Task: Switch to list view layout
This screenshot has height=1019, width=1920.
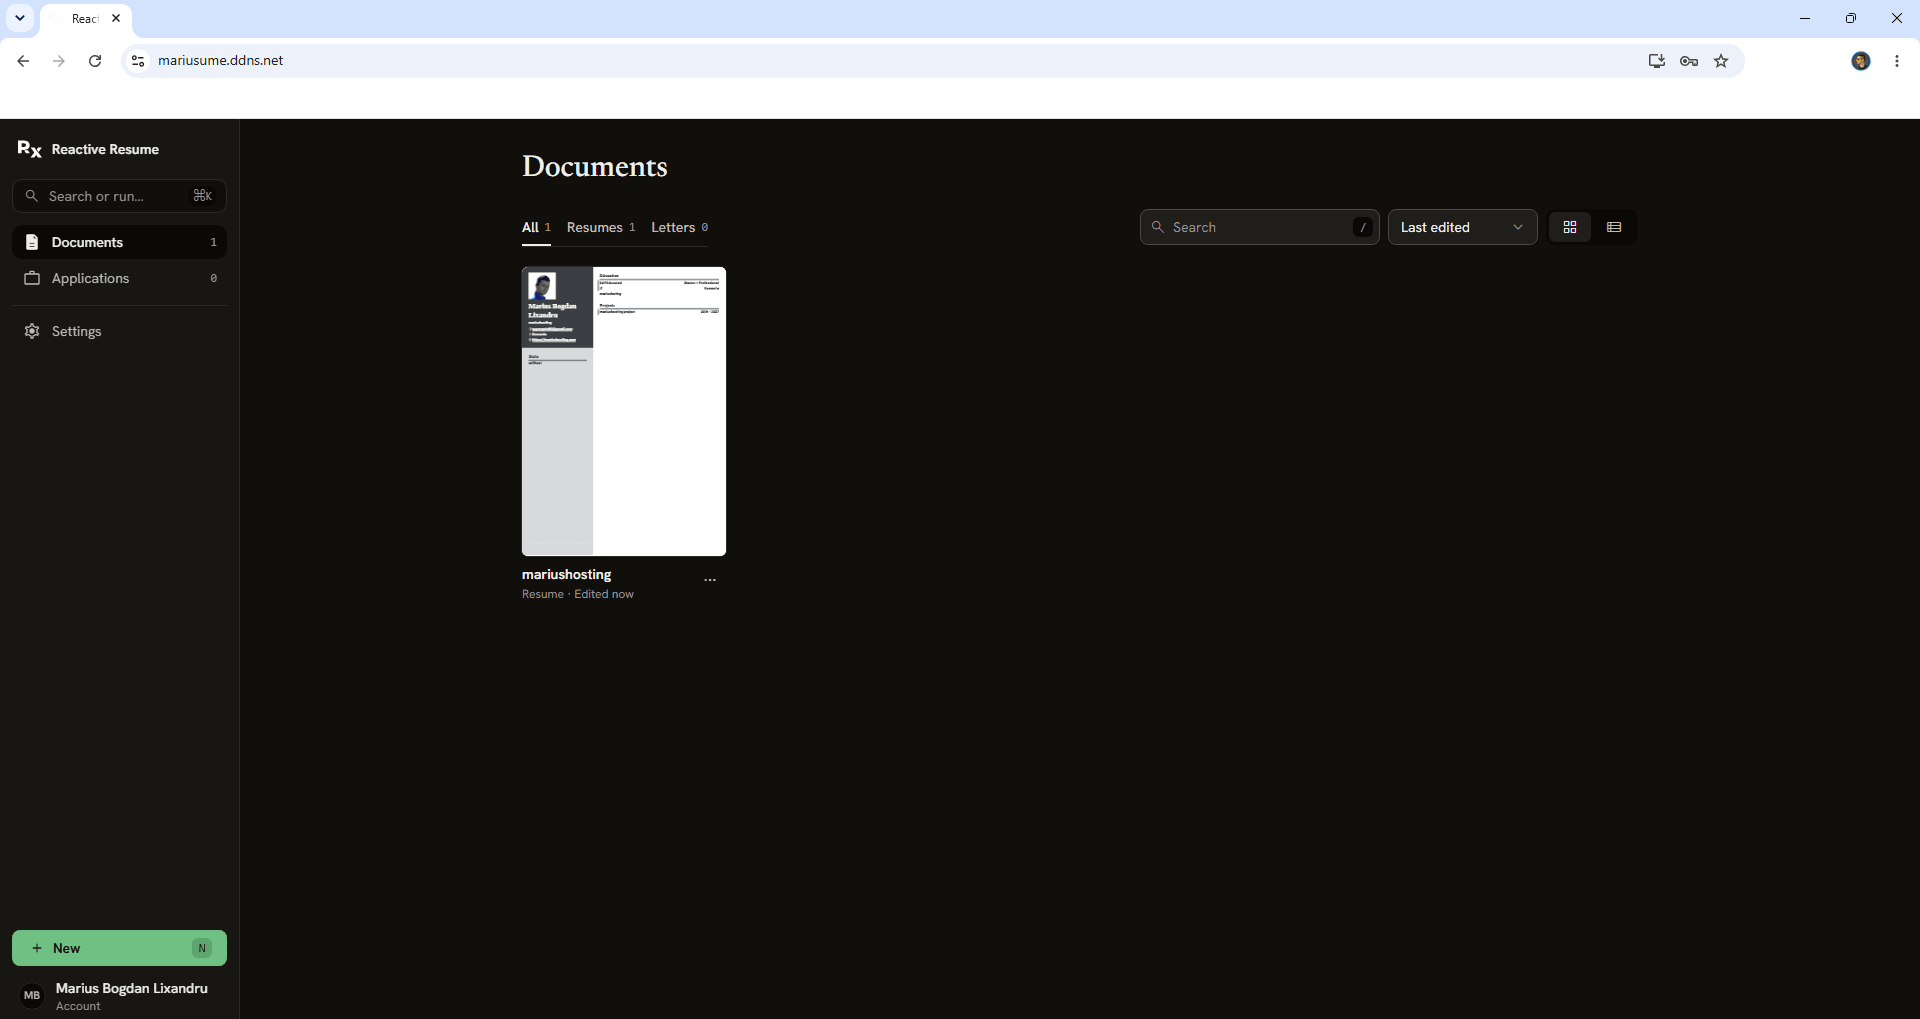Action: click(1614, 227)
